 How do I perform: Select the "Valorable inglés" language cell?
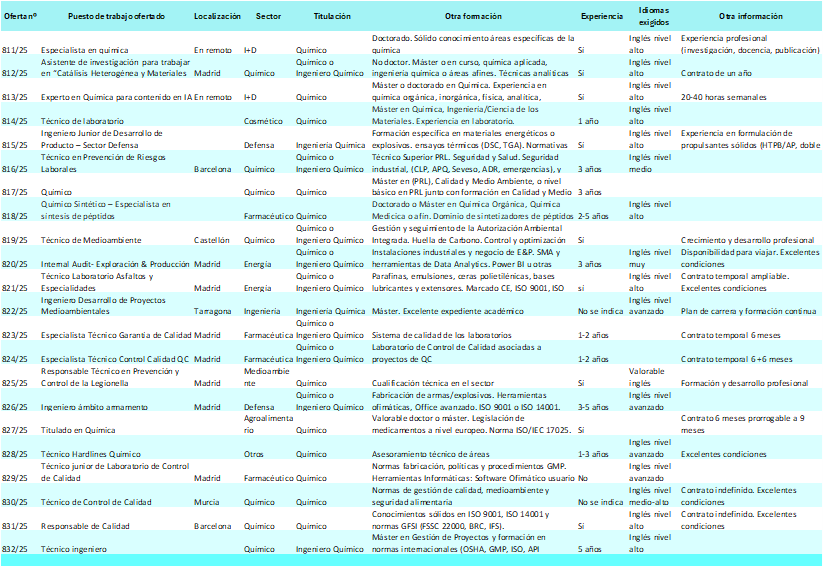tap(647, 377)
